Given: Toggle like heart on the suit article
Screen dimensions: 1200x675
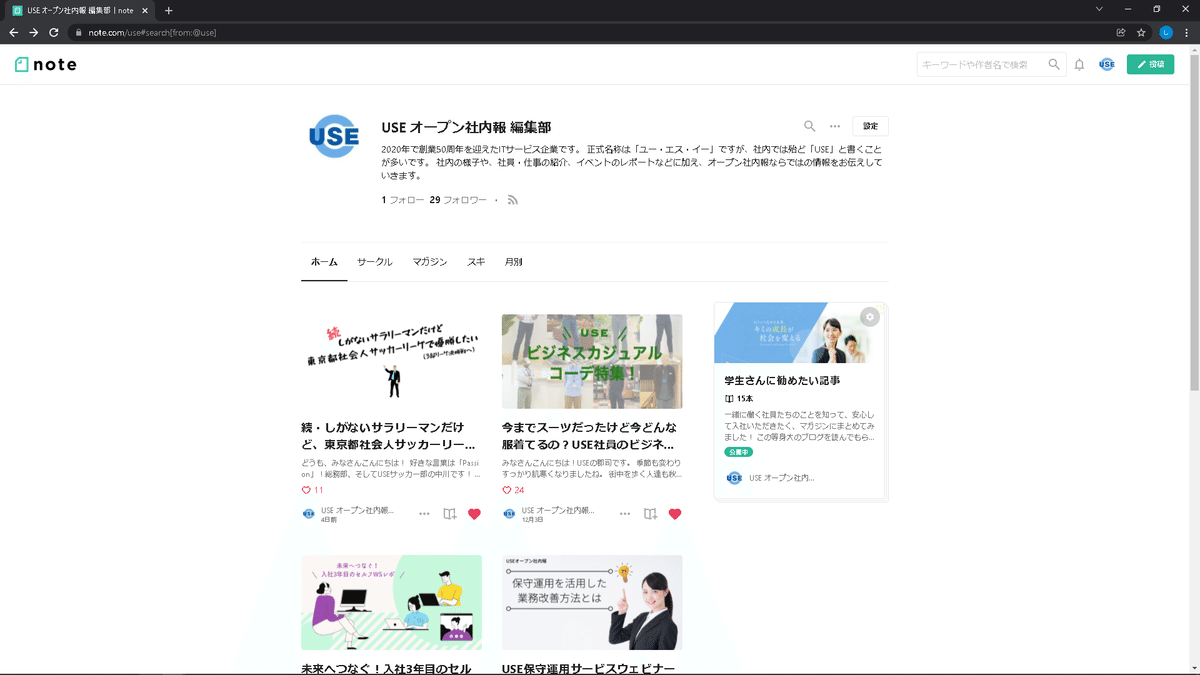Looking at the screenshot, I should click(675, 514).
